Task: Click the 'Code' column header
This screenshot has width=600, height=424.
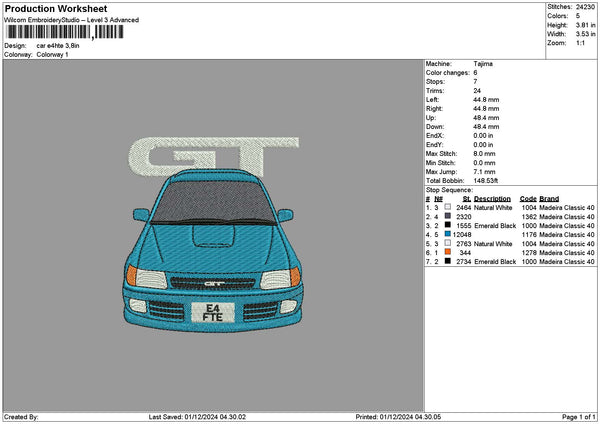Action: point(528,199)
